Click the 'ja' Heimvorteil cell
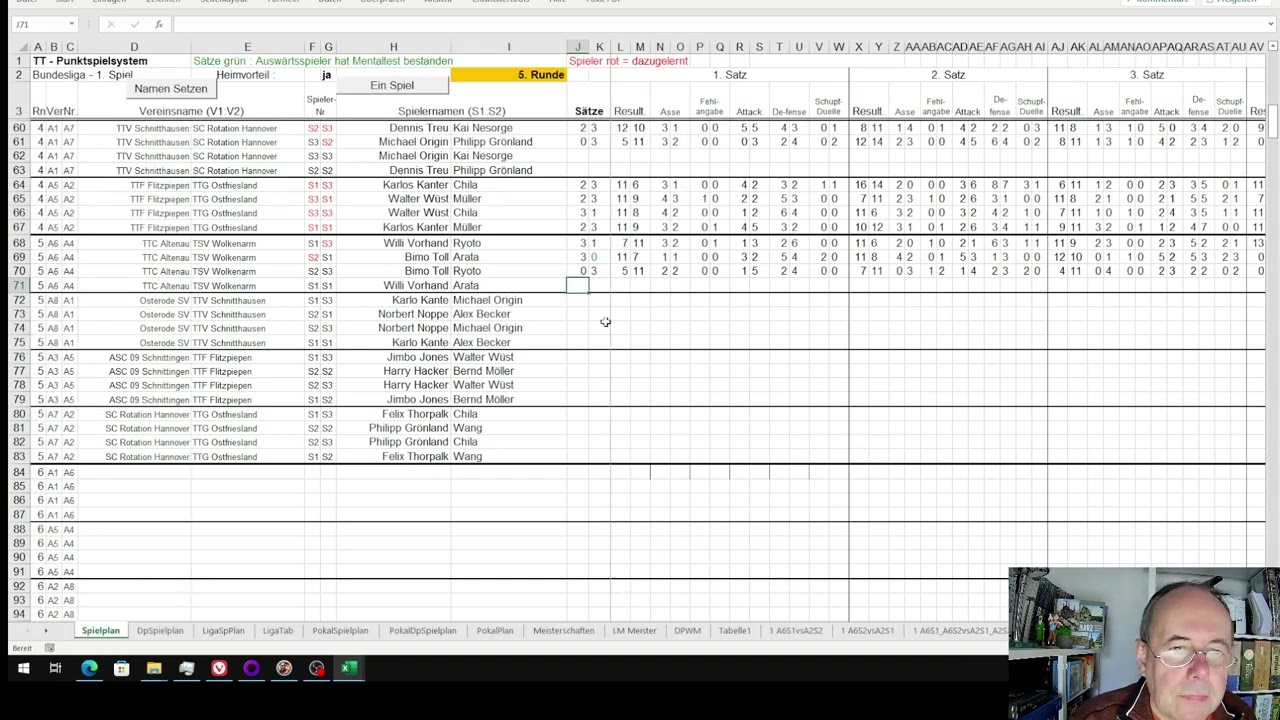The height and width of the screenshot is (720, 1280). click(326, 75)
